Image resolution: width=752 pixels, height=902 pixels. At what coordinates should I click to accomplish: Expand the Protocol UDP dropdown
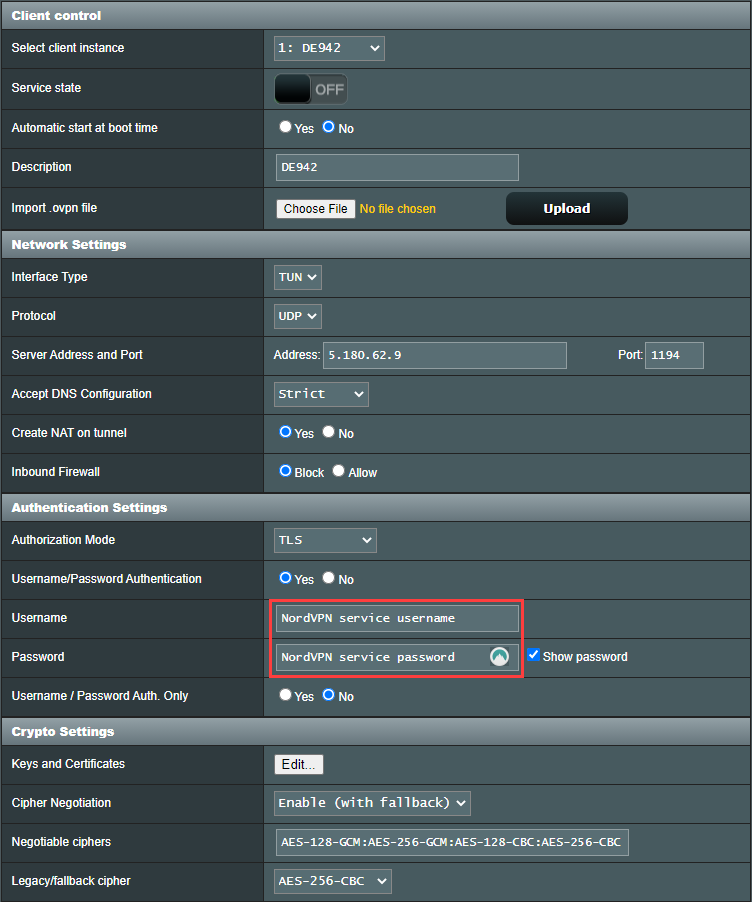(298, 316)
